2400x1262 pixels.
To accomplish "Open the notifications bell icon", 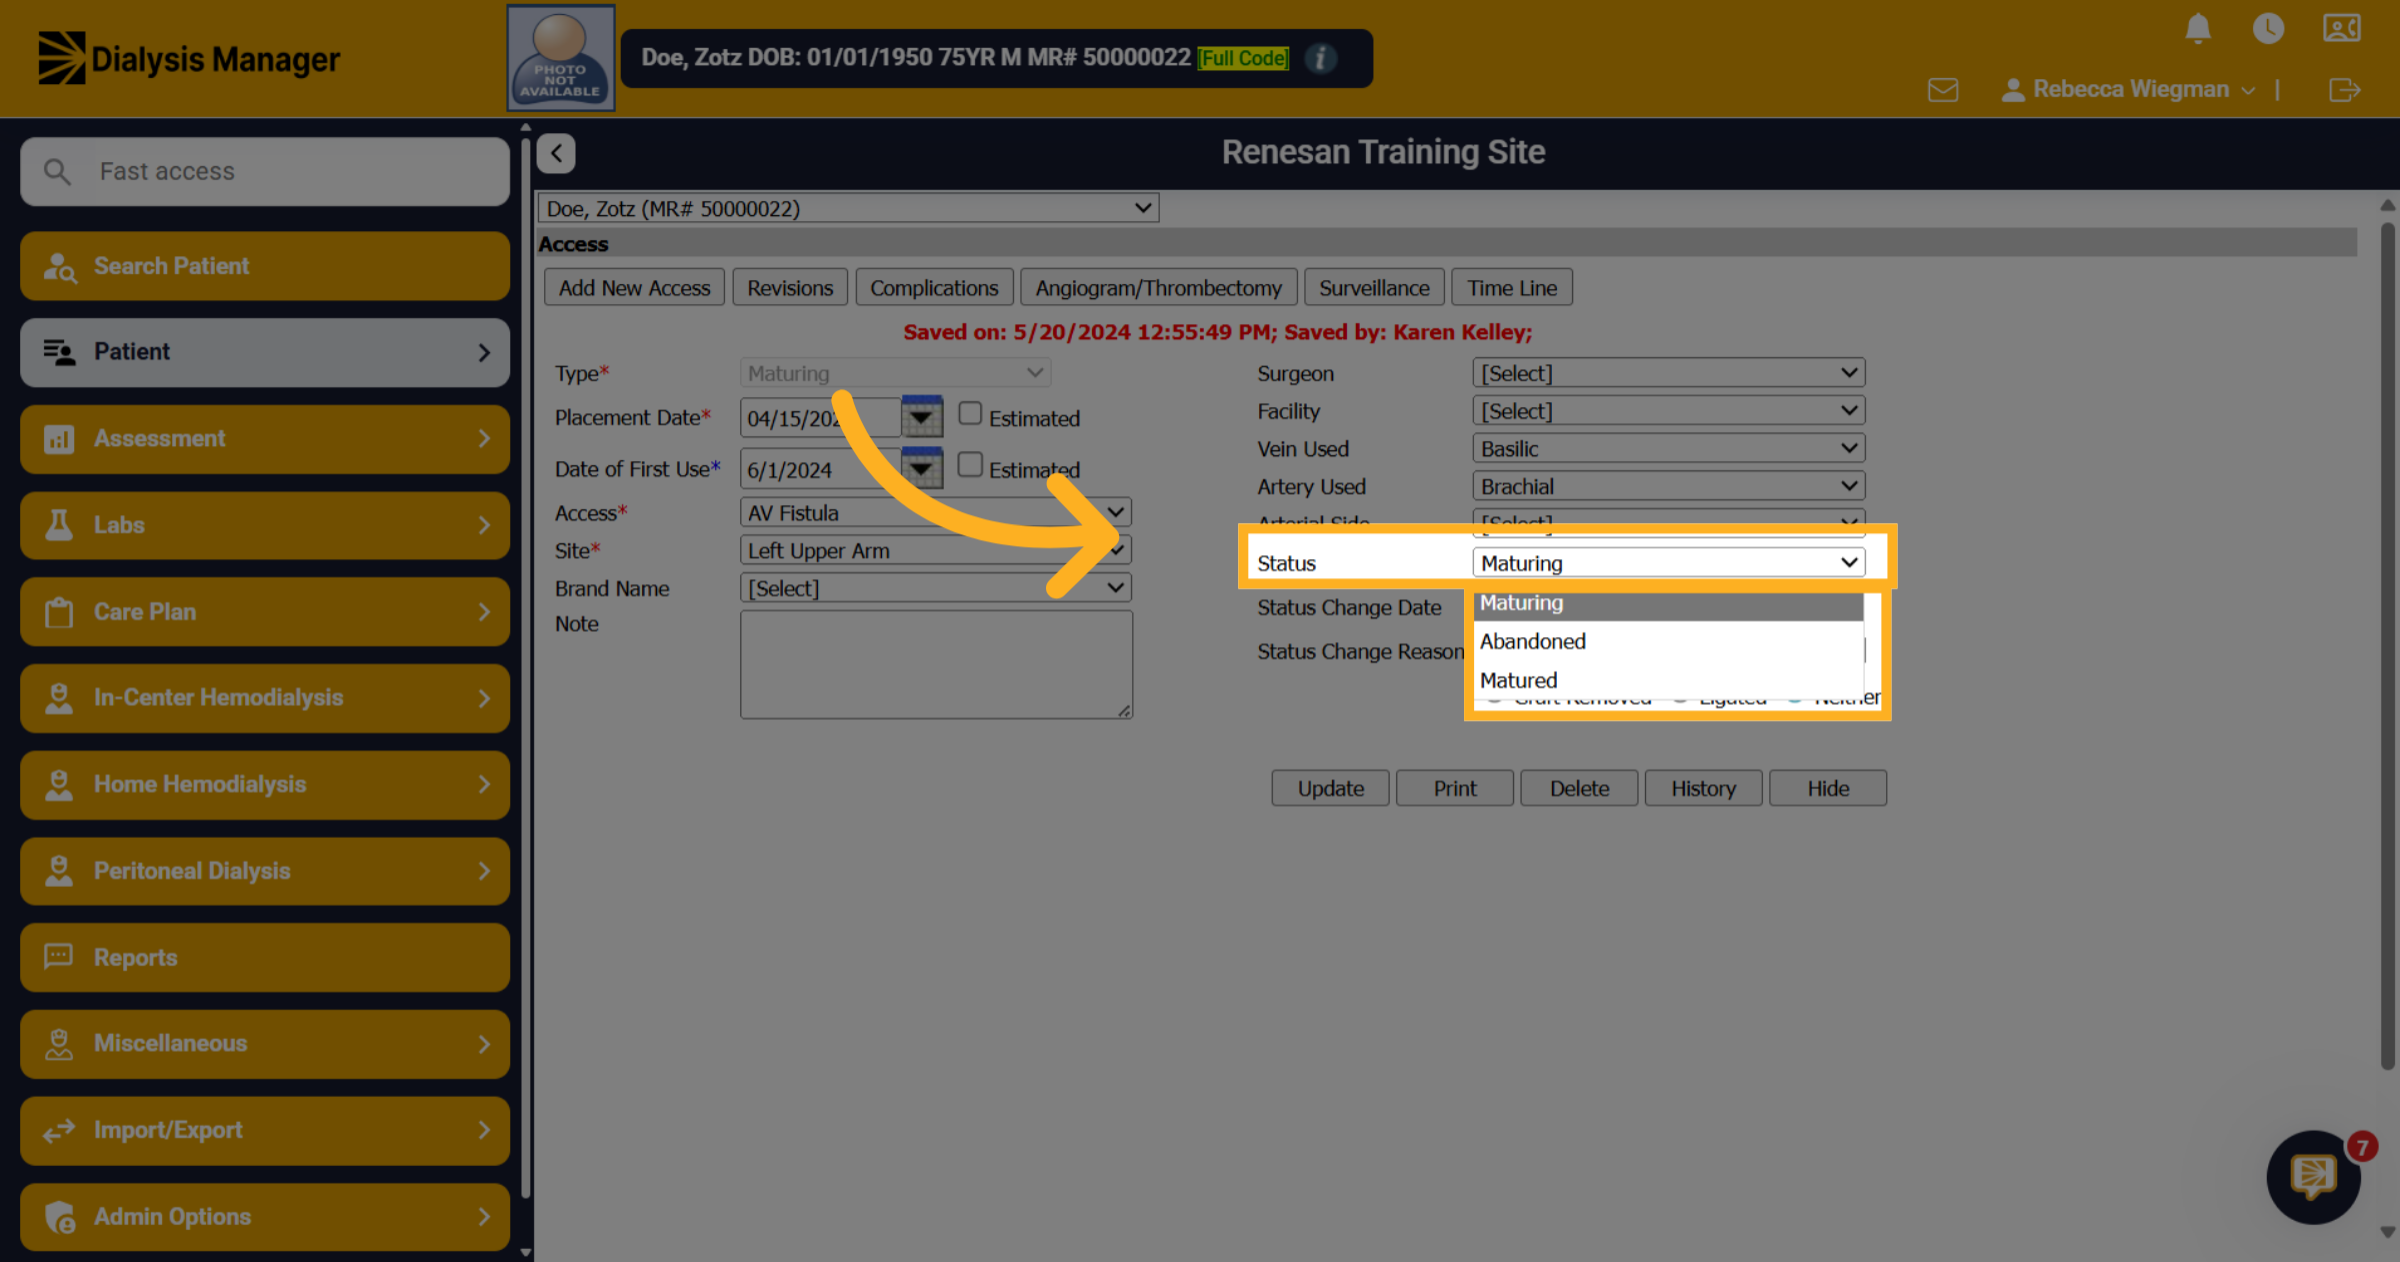I will point(2197,28).
